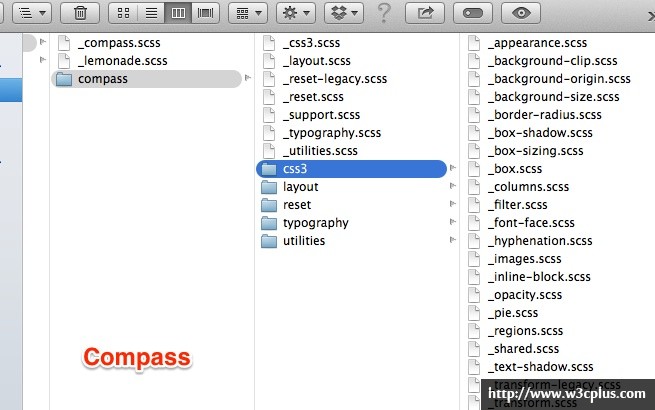Select the _background-clip.scss file
Image resolution: width=655 pixels, height=410 pixels.
pyautogui.click(x=552, y=61)
